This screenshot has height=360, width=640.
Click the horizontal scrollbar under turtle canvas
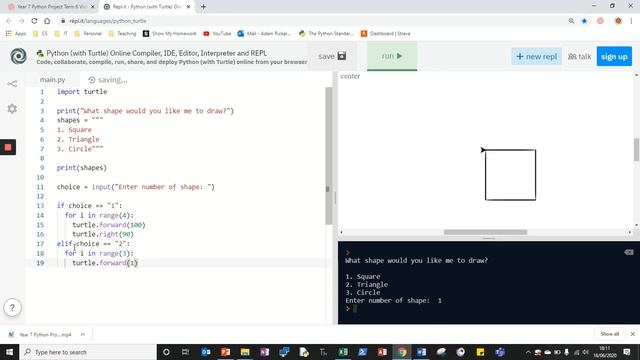click(x=485, y=232)
